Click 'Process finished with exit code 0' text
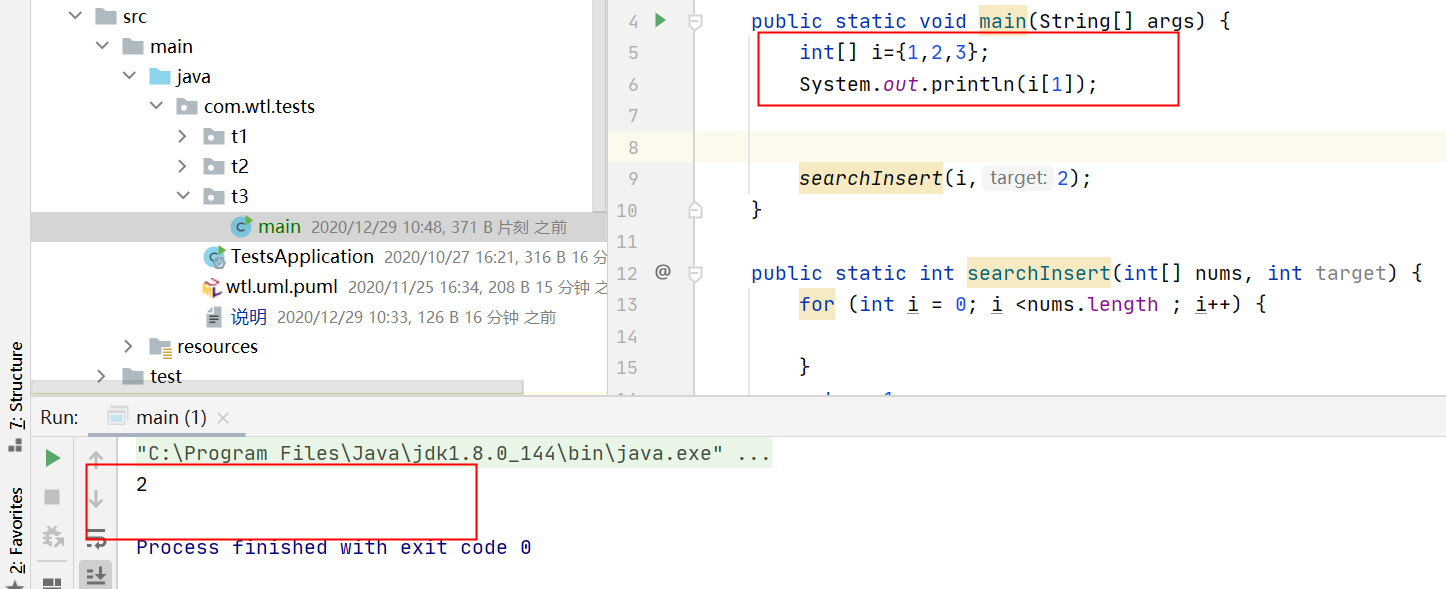Viewport: 1446px width, 589px height. point(334,547)
